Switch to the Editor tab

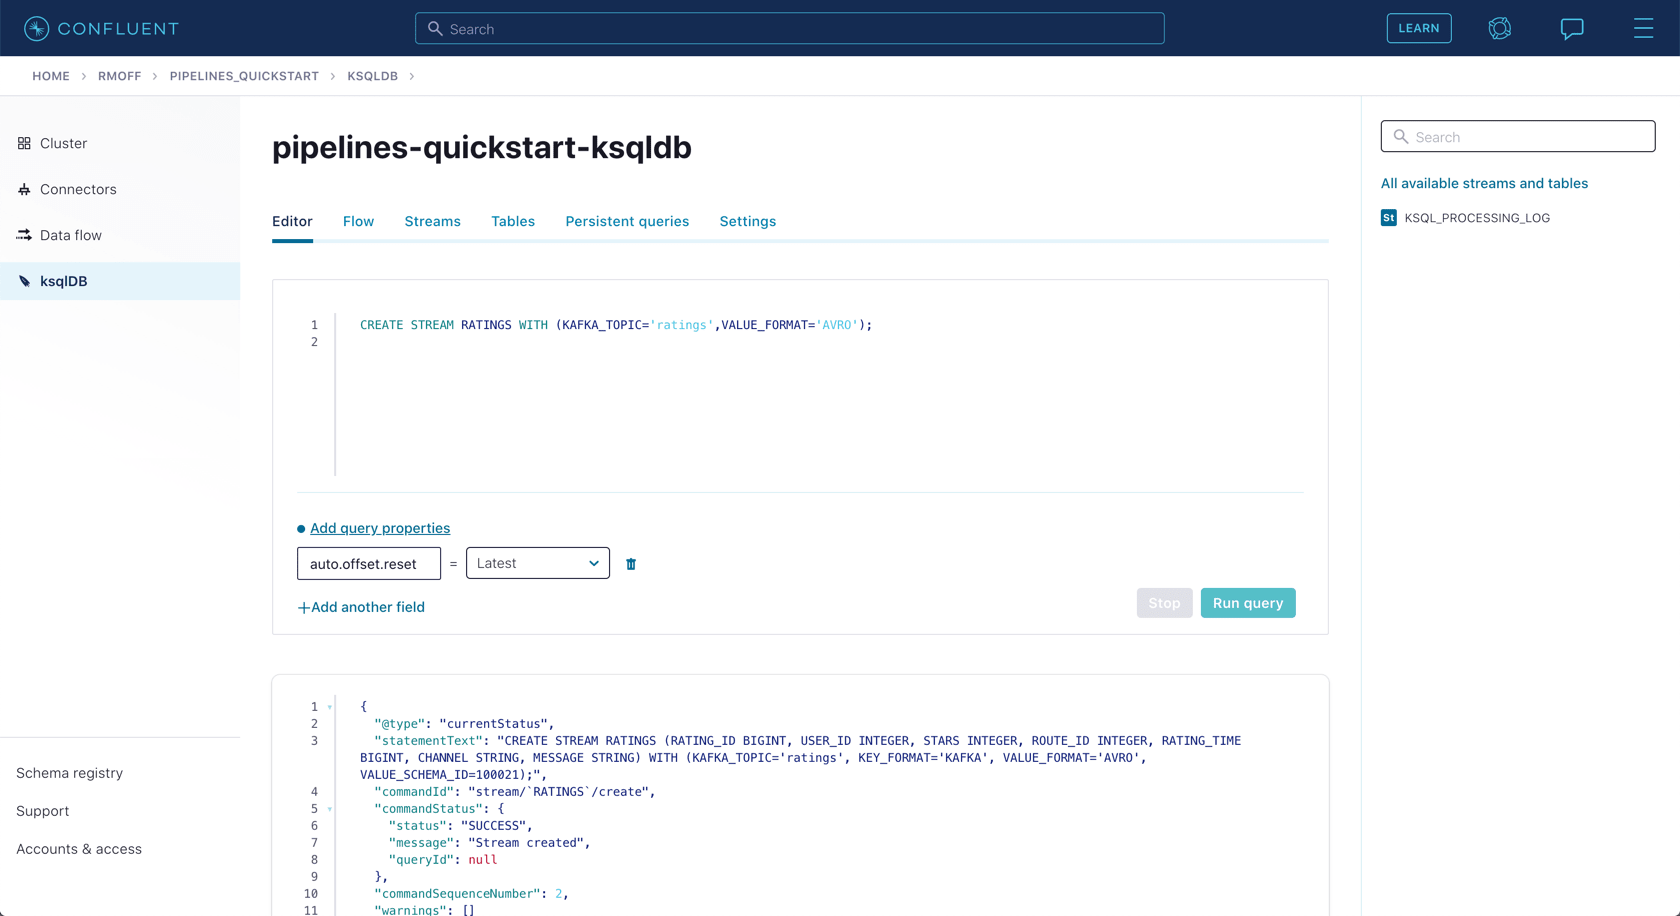click(x=292, y=221)
